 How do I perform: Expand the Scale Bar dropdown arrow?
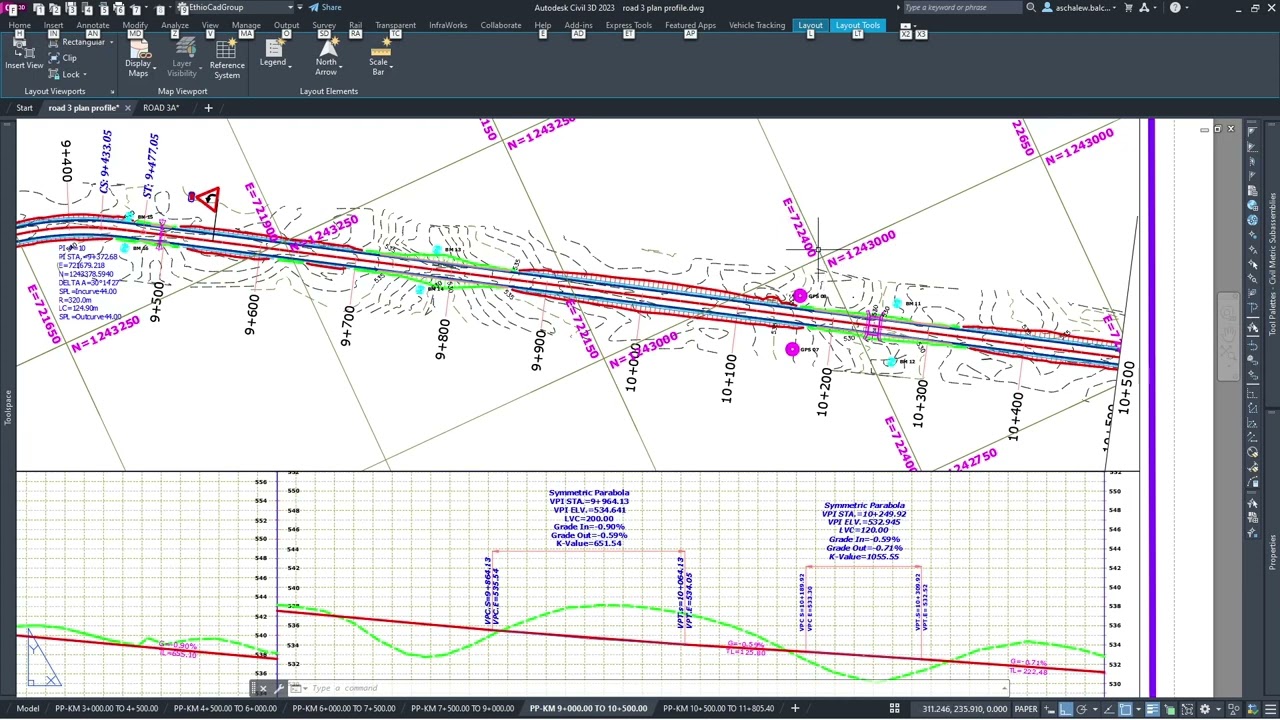(x=391, y=67)
